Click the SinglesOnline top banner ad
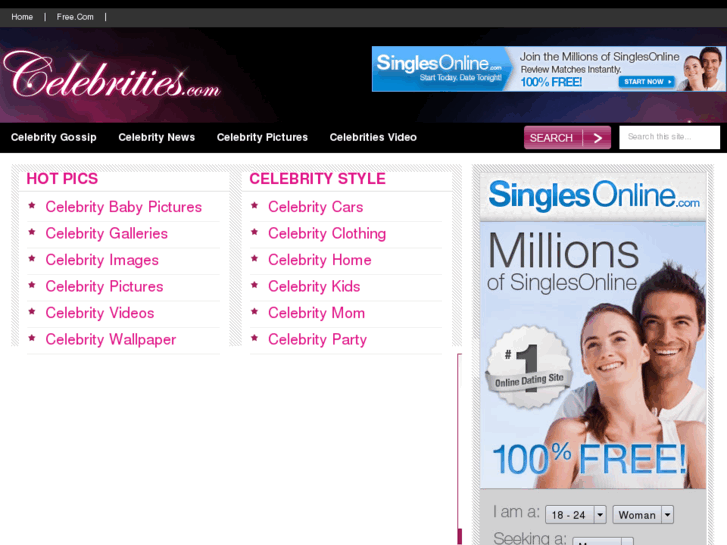The width and height of the screenshot is (727, 545). 548,69
